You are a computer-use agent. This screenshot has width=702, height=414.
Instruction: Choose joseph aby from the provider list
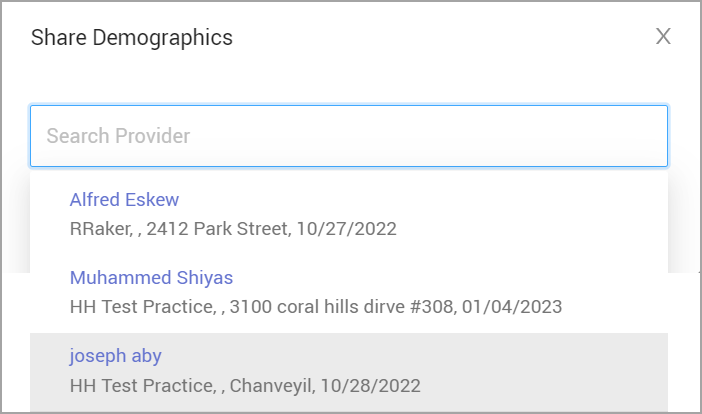[115, 355]
